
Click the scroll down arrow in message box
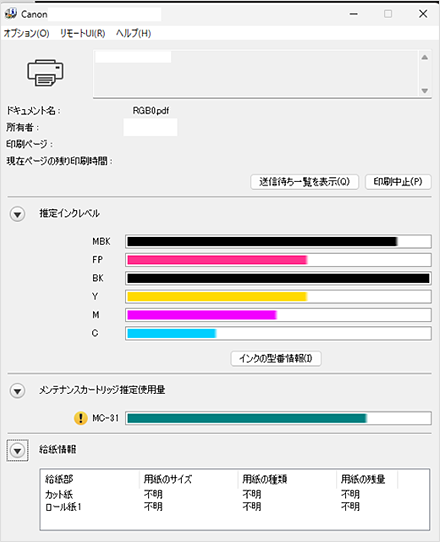coord(424,91)
